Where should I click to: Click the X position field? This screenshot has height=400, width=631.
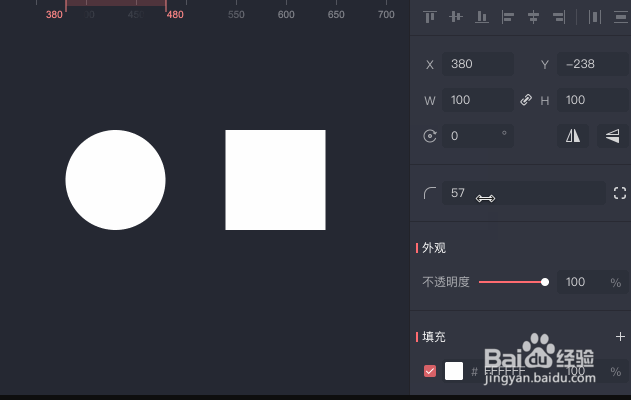coord(478,64)
